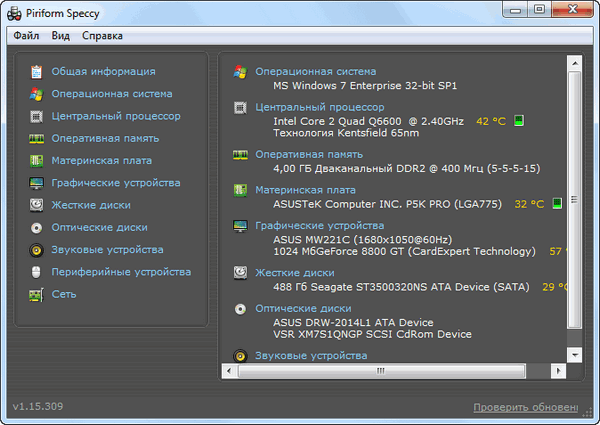Click the Центральный процессор chip icon in sidebar
This screenshot has height=425, width=600.
point(36,116)
